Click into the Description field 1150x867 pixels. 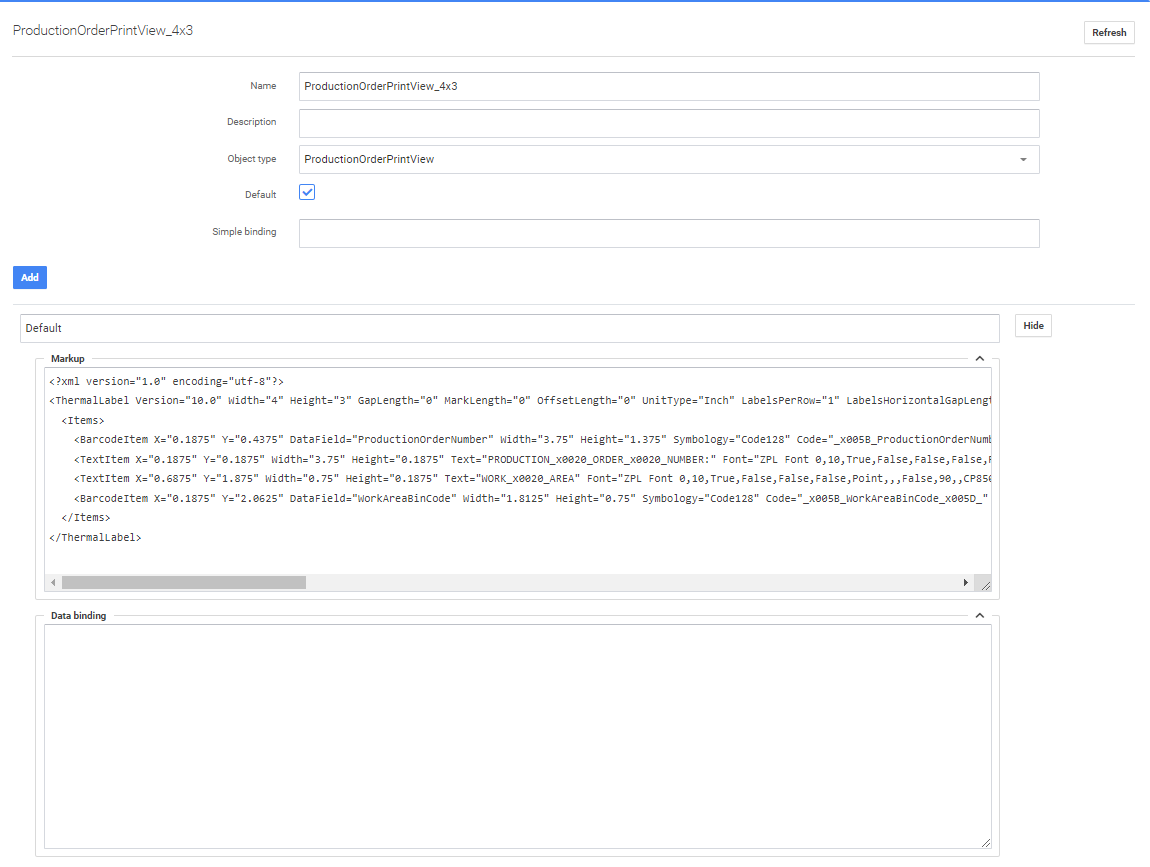point(668,123)
